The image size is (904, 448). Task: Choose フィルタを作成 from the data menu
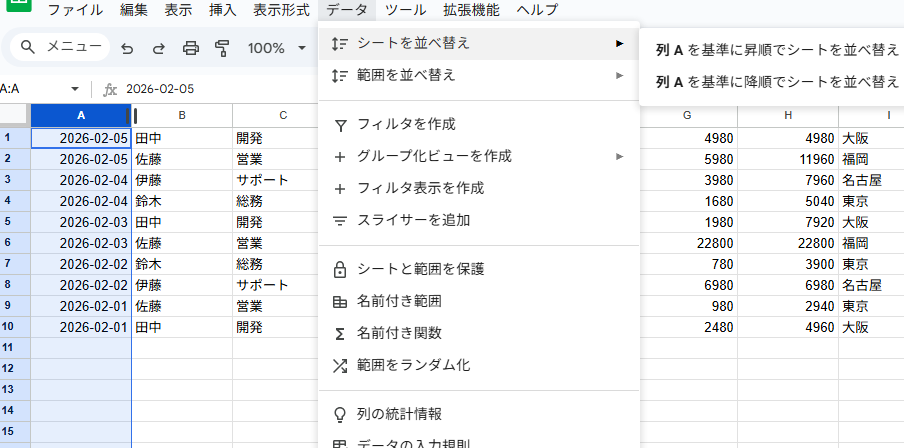pos(406,124)
